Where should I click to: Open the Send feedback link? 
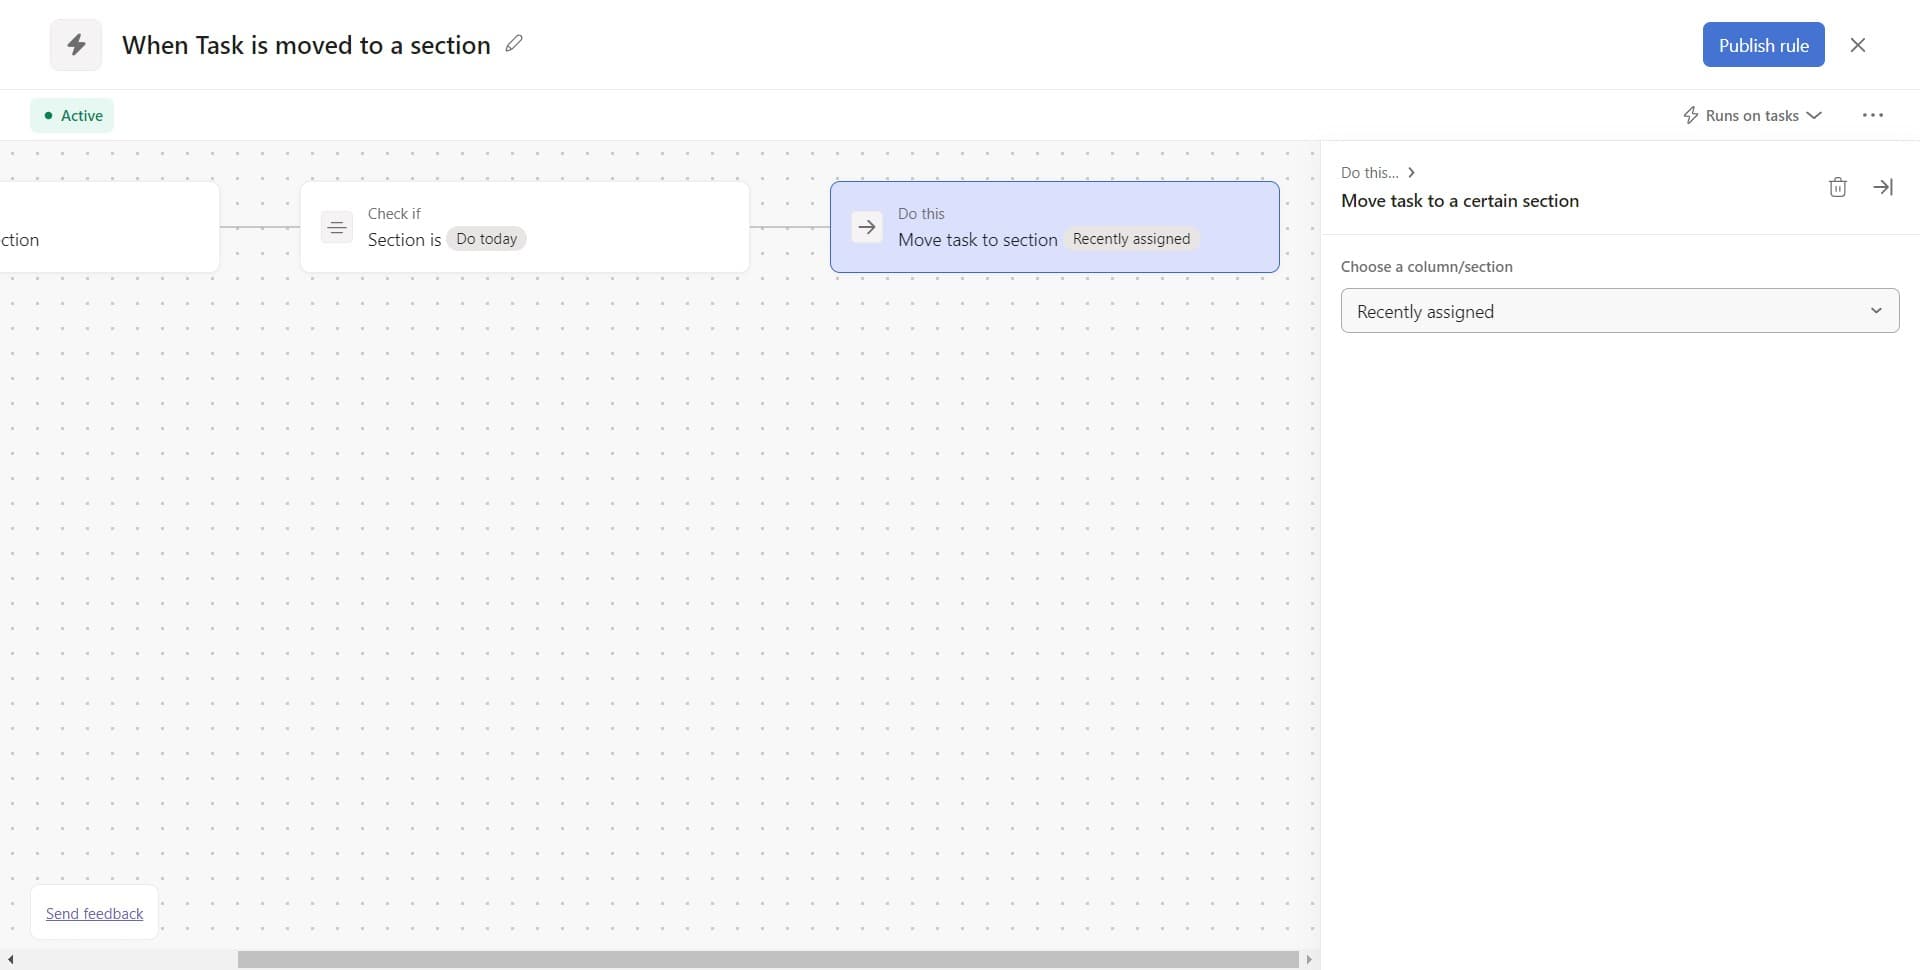pyautogui.click(x=94, y=913)
